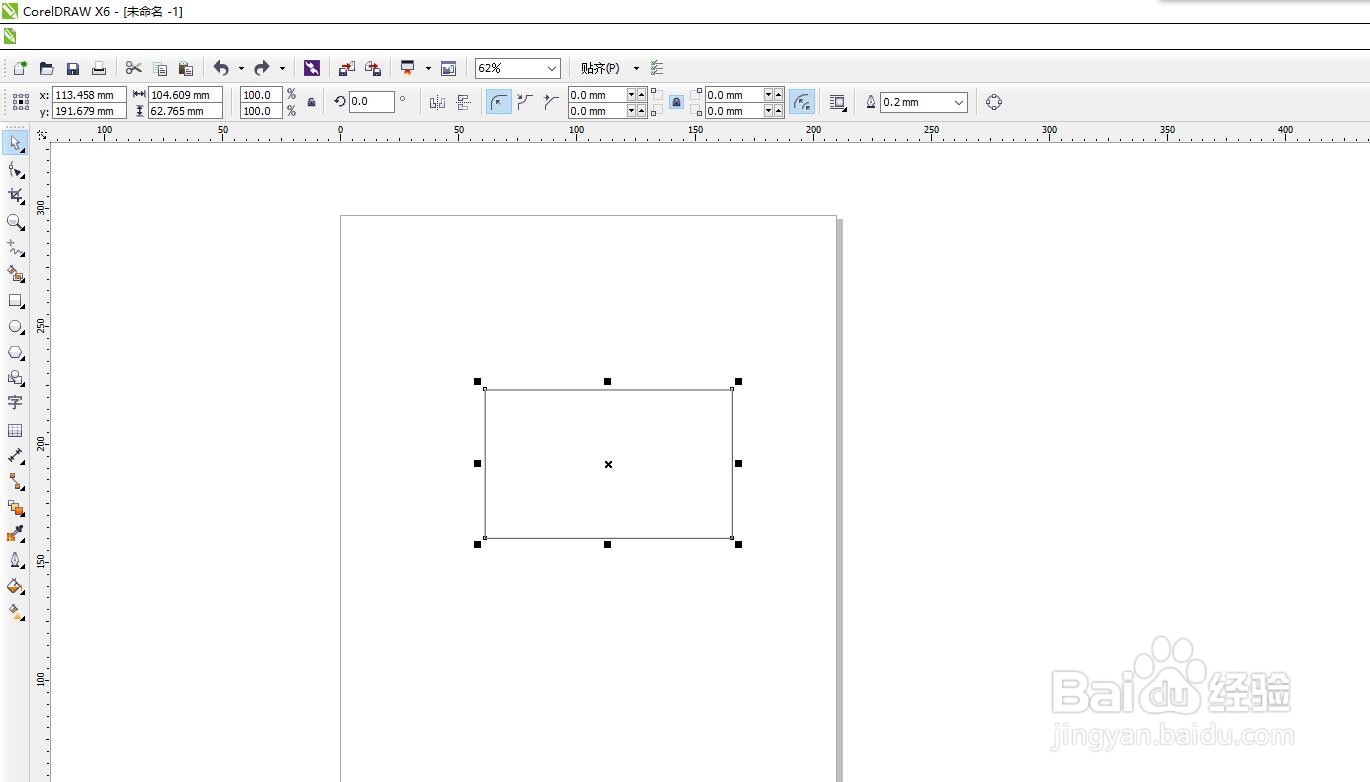The width and height of the screenshot is (1370, 782).
Task: Select the Pick tool
Action: pos(15,143)
